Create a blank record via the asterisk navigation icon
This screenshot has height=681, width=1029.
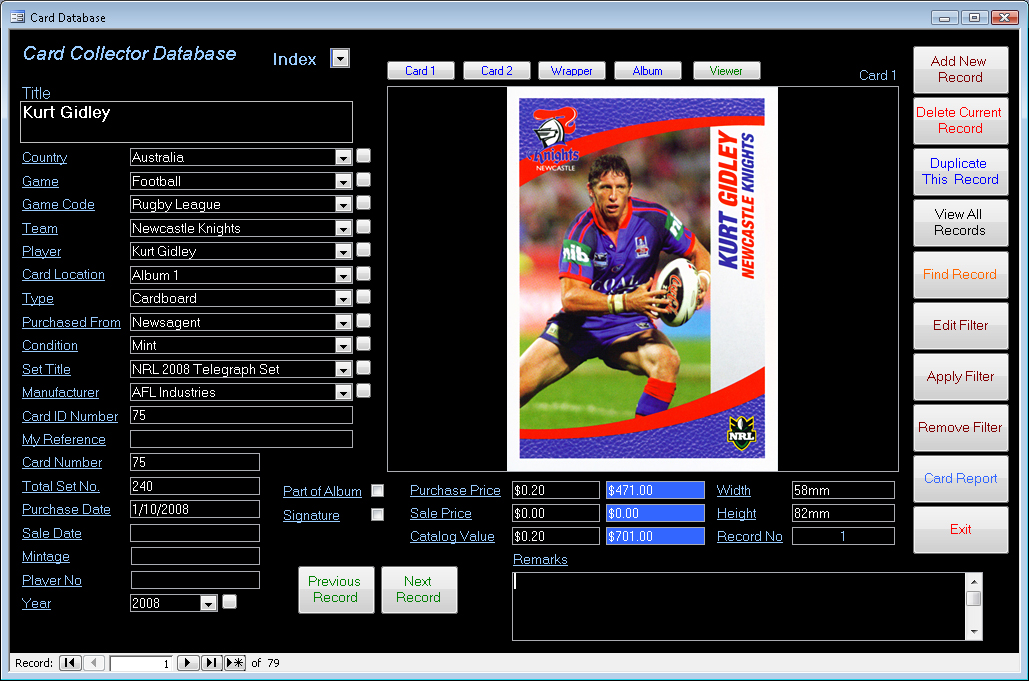coord(234,662)
